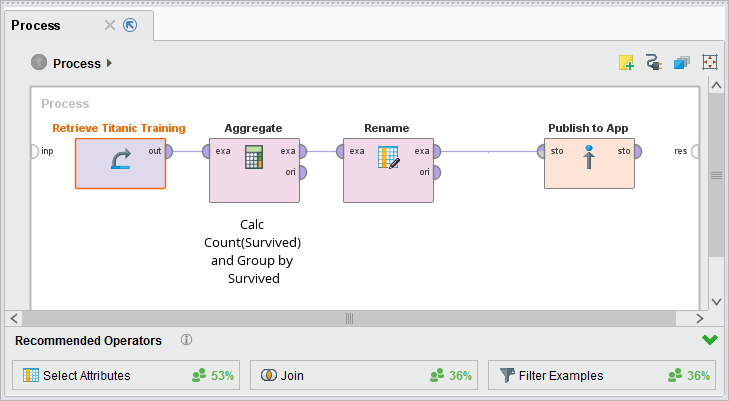Click the show operator order icon
Image resolution: width=729 pixels, height=401 pixels.
point(682,63)
